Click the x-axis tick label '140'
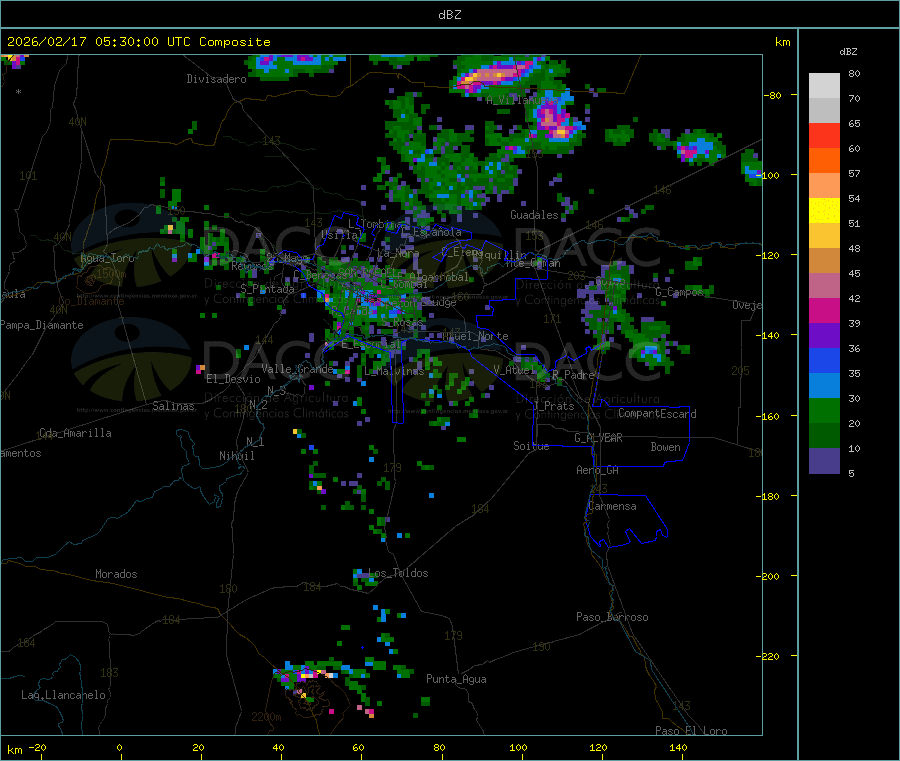The height and width of the screenshot is (761, 900). click(678, 748)
